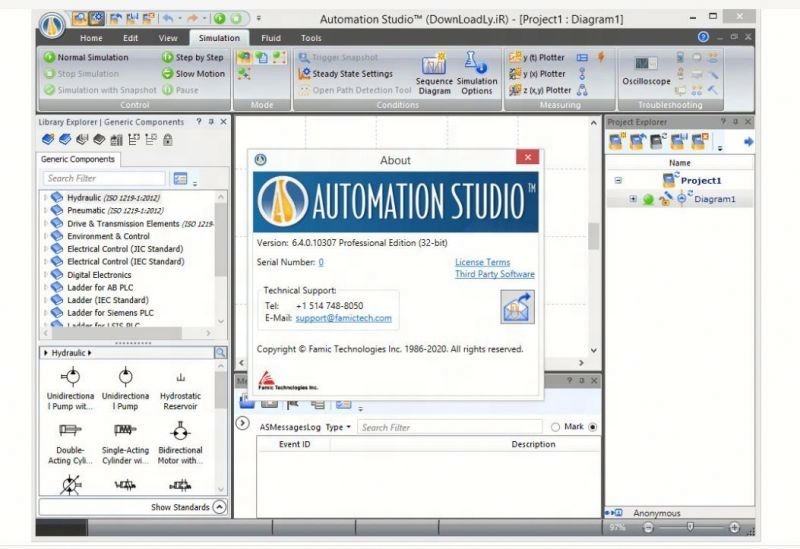Switch to the Fluid ribbon tab
800x549 pixels.
(271, 38)
